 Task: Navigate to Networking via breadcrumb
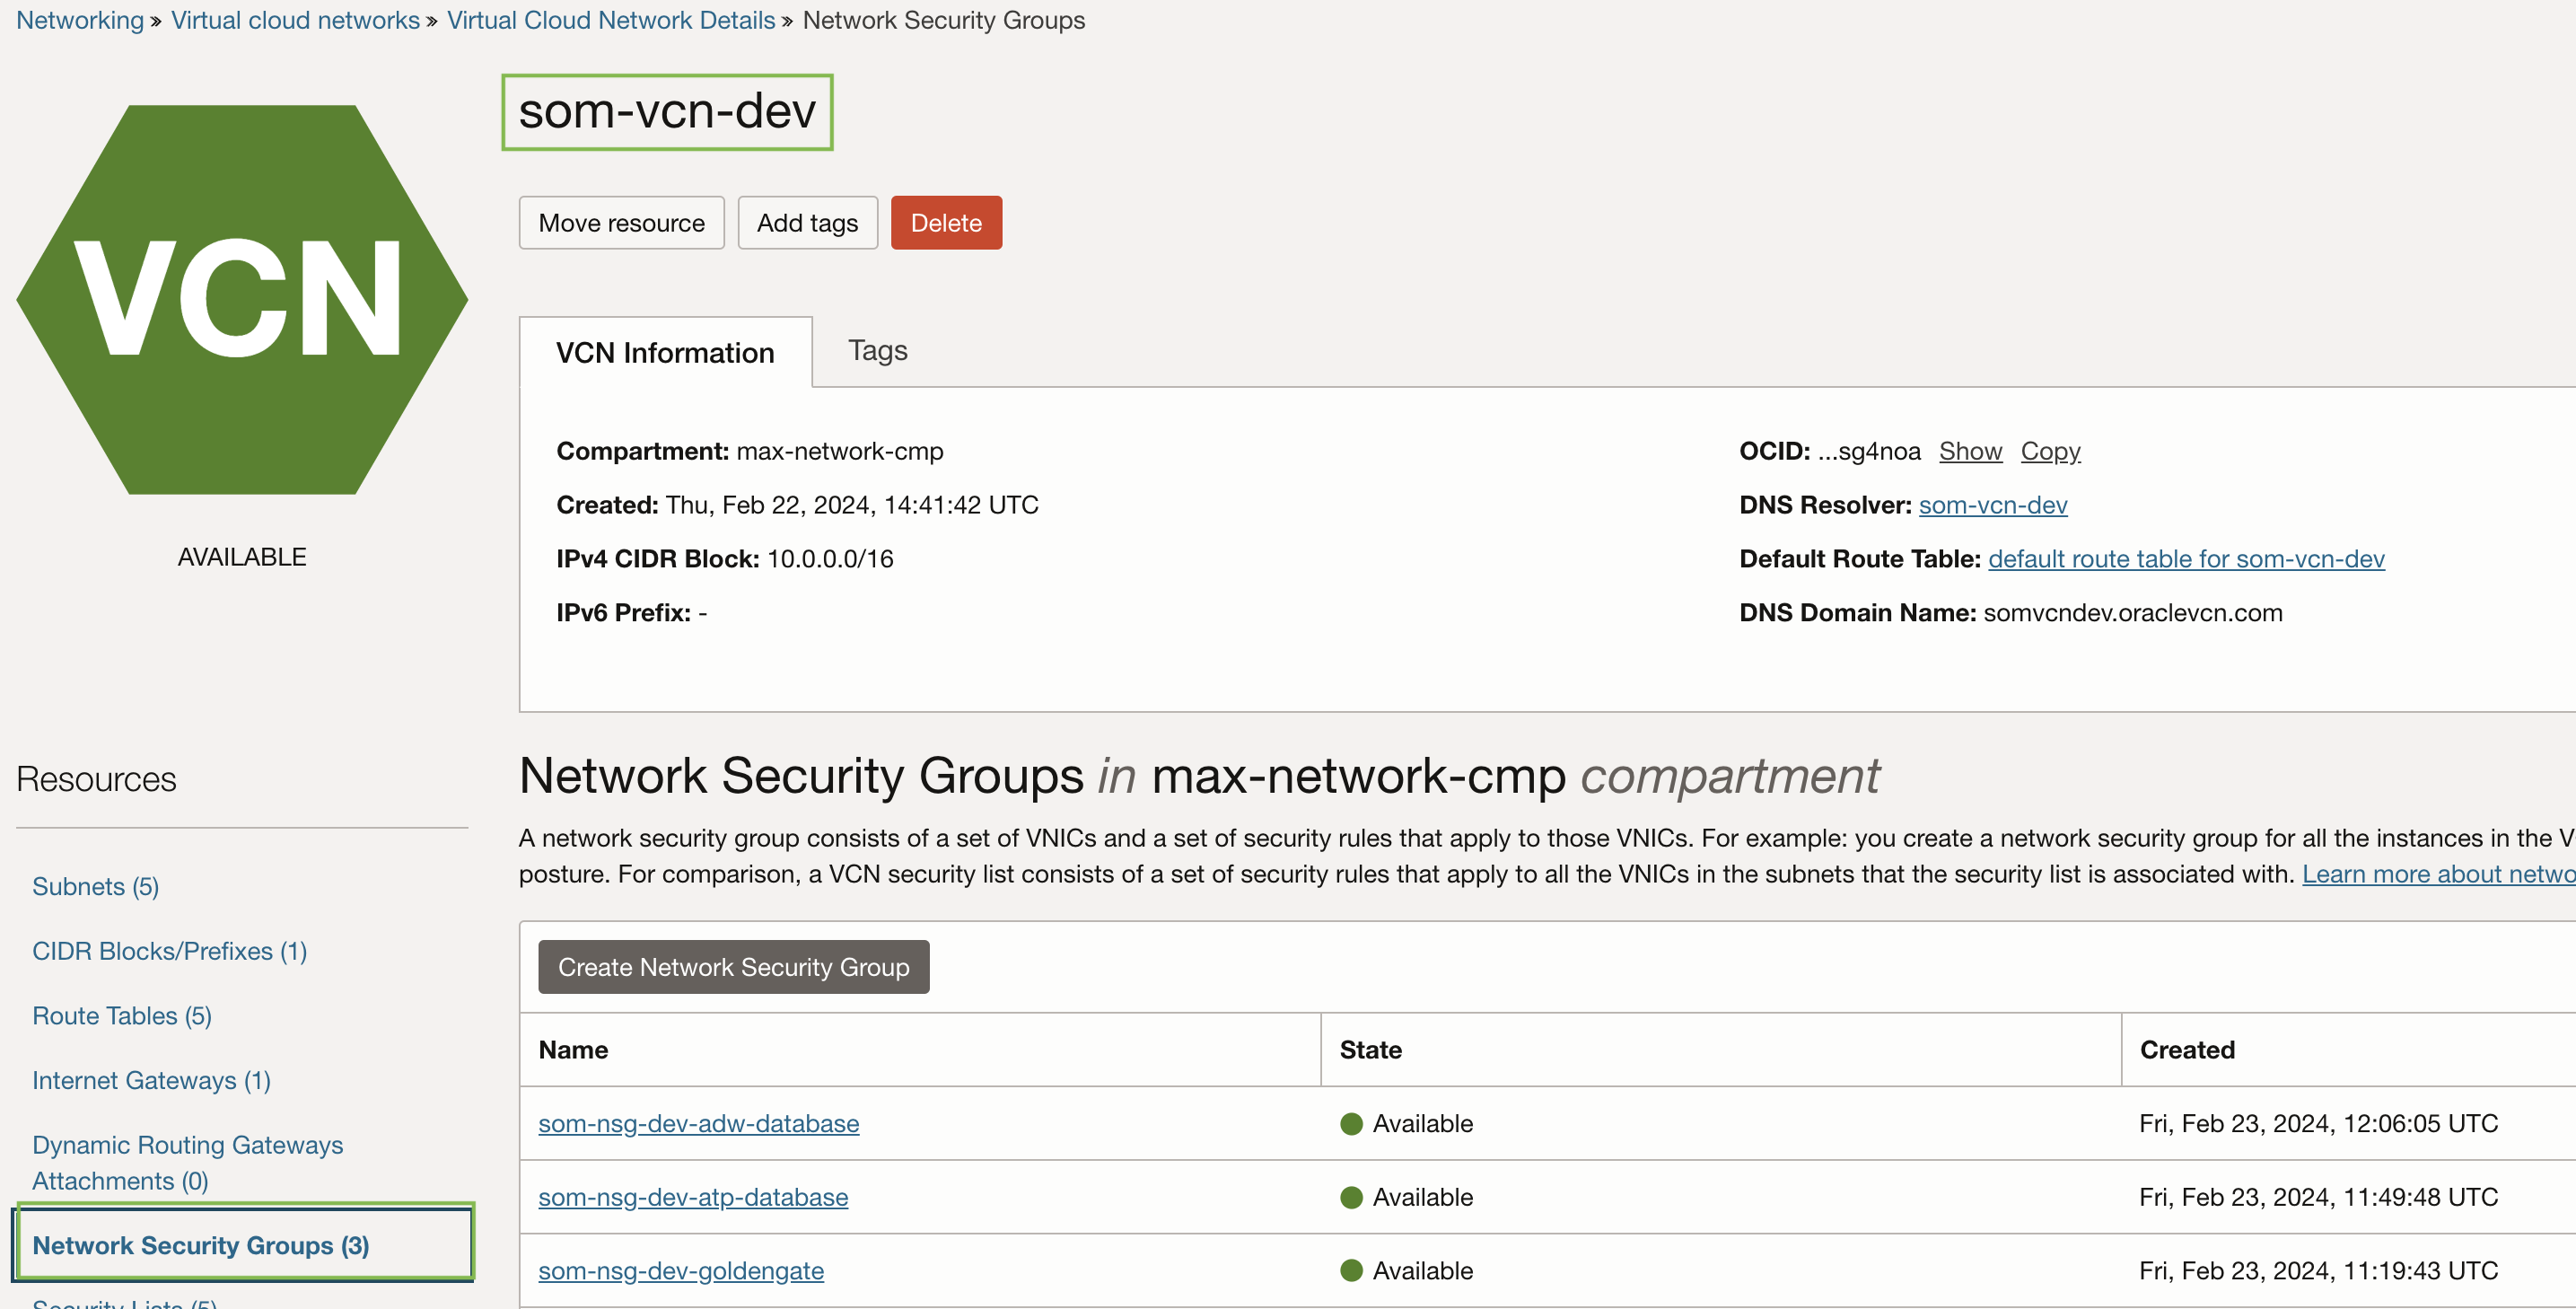pos(80,19)
